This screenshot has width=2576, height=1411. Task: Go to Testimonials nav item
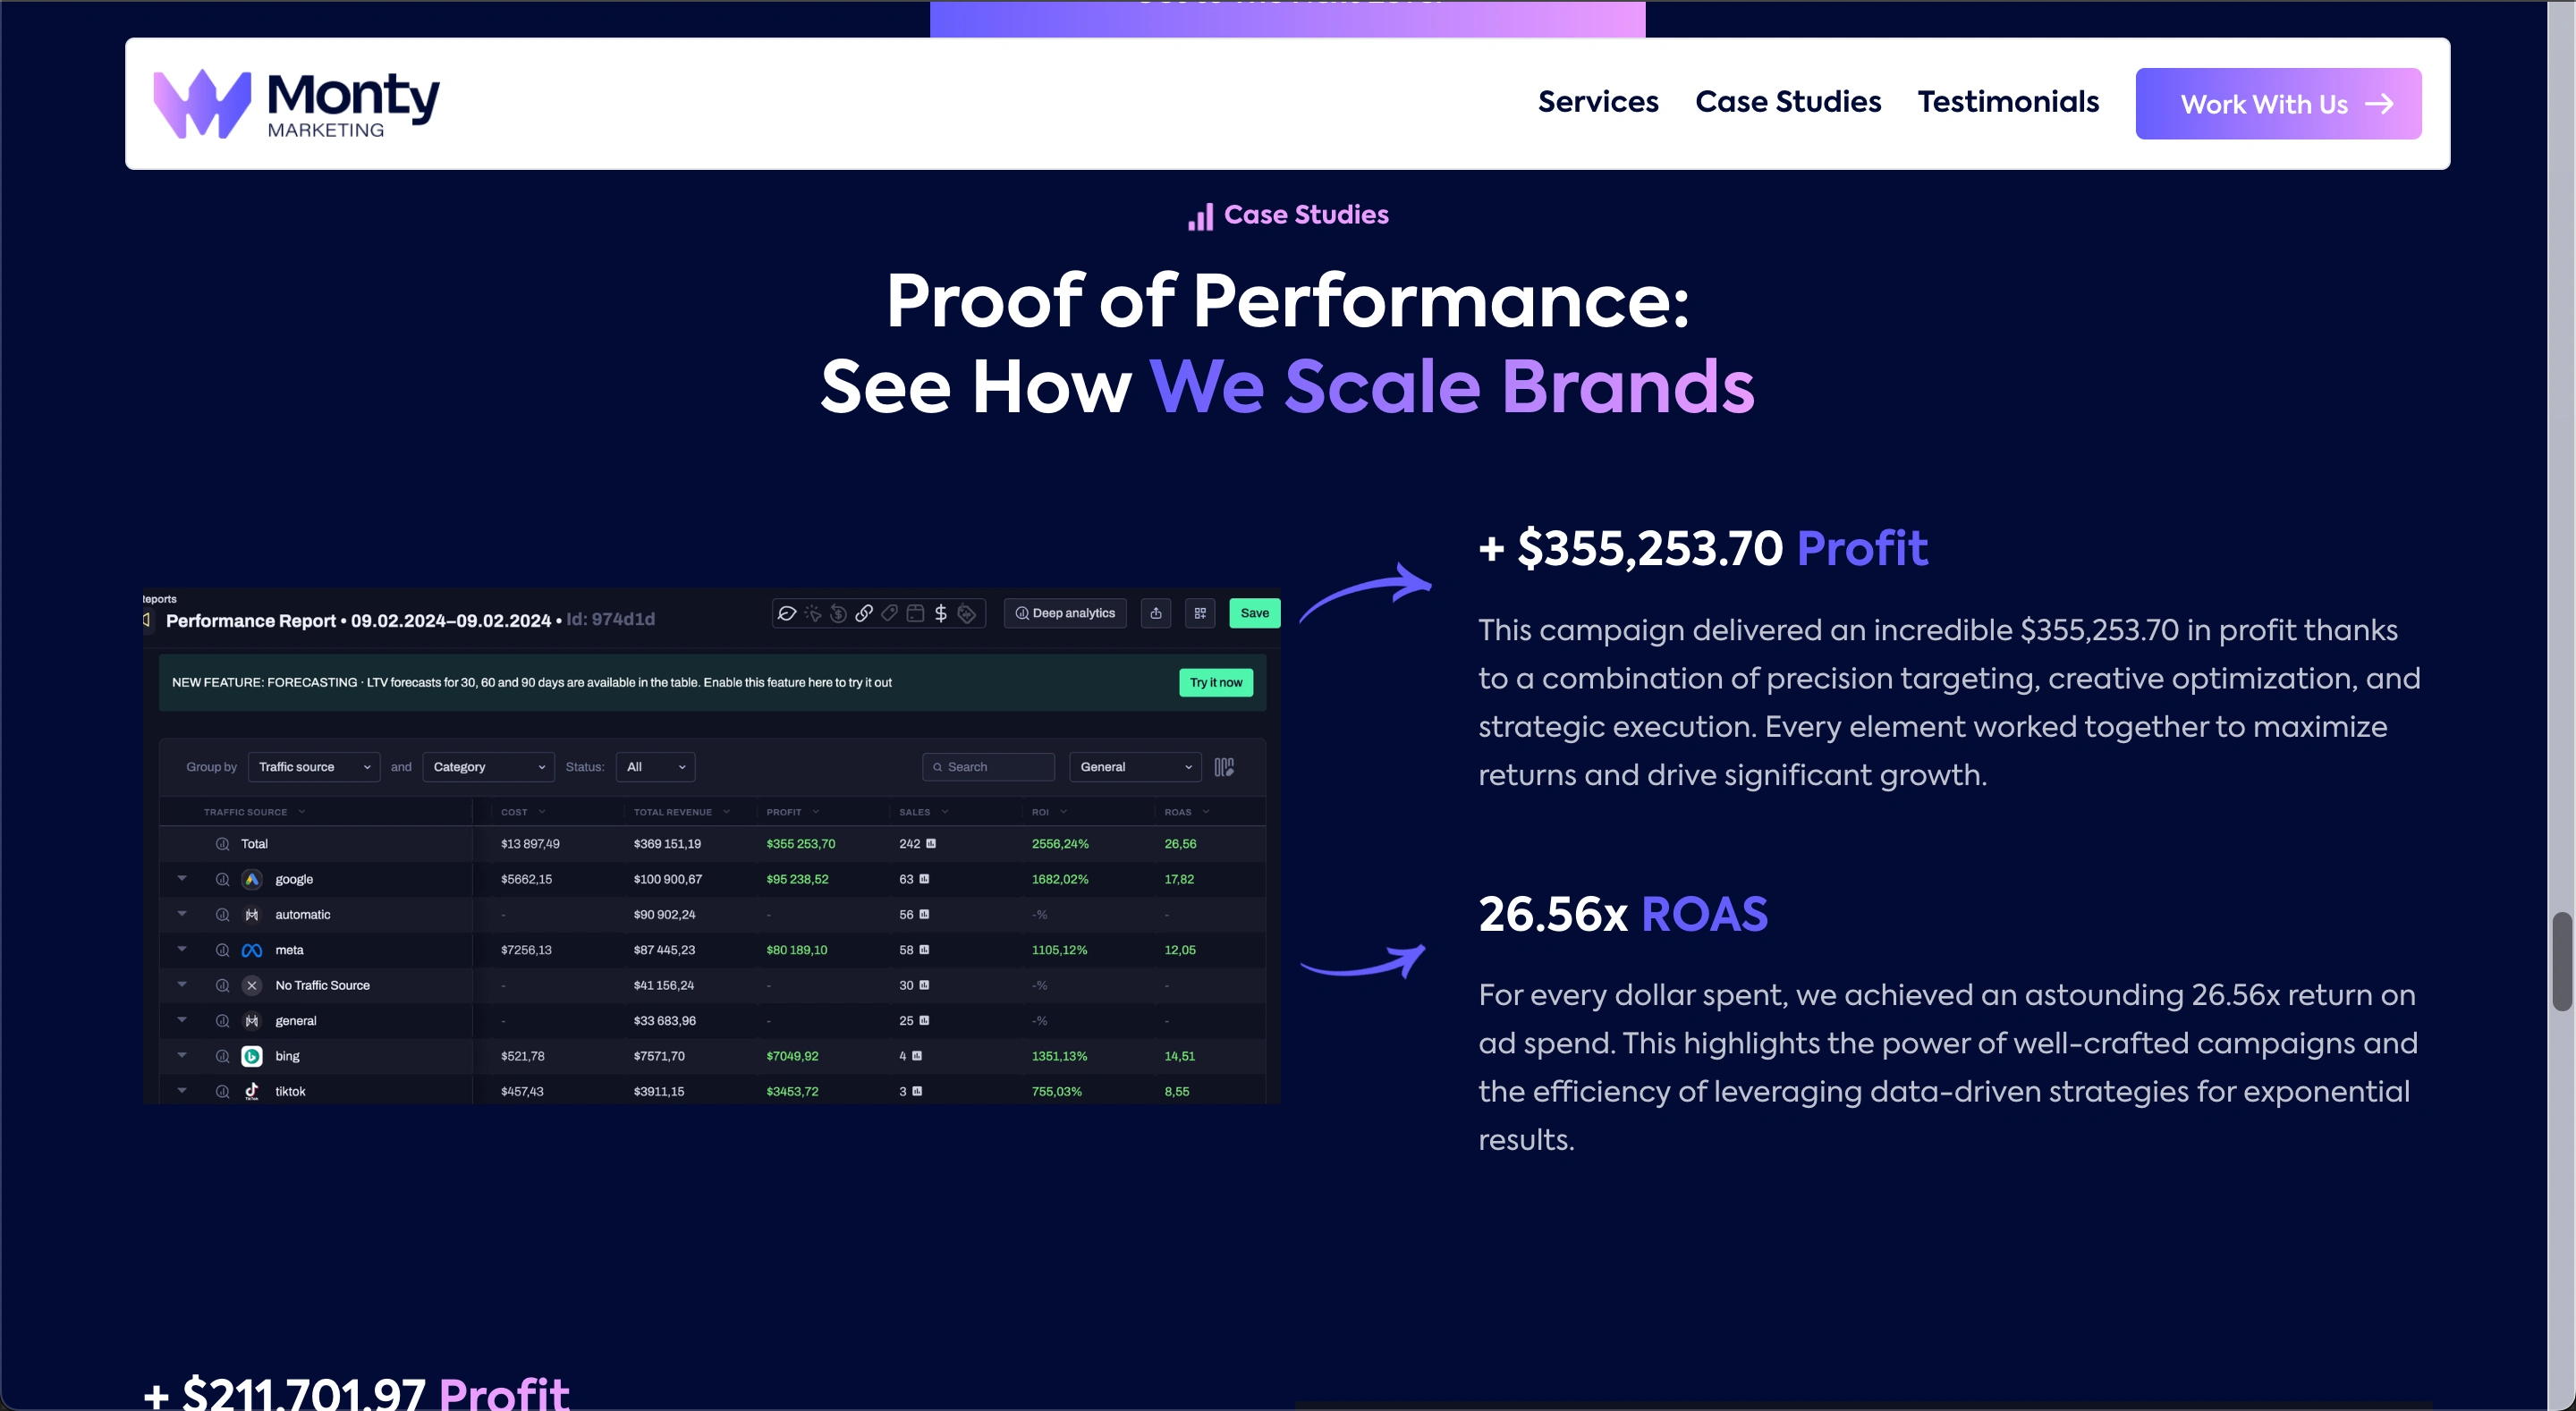(2007, 102)
